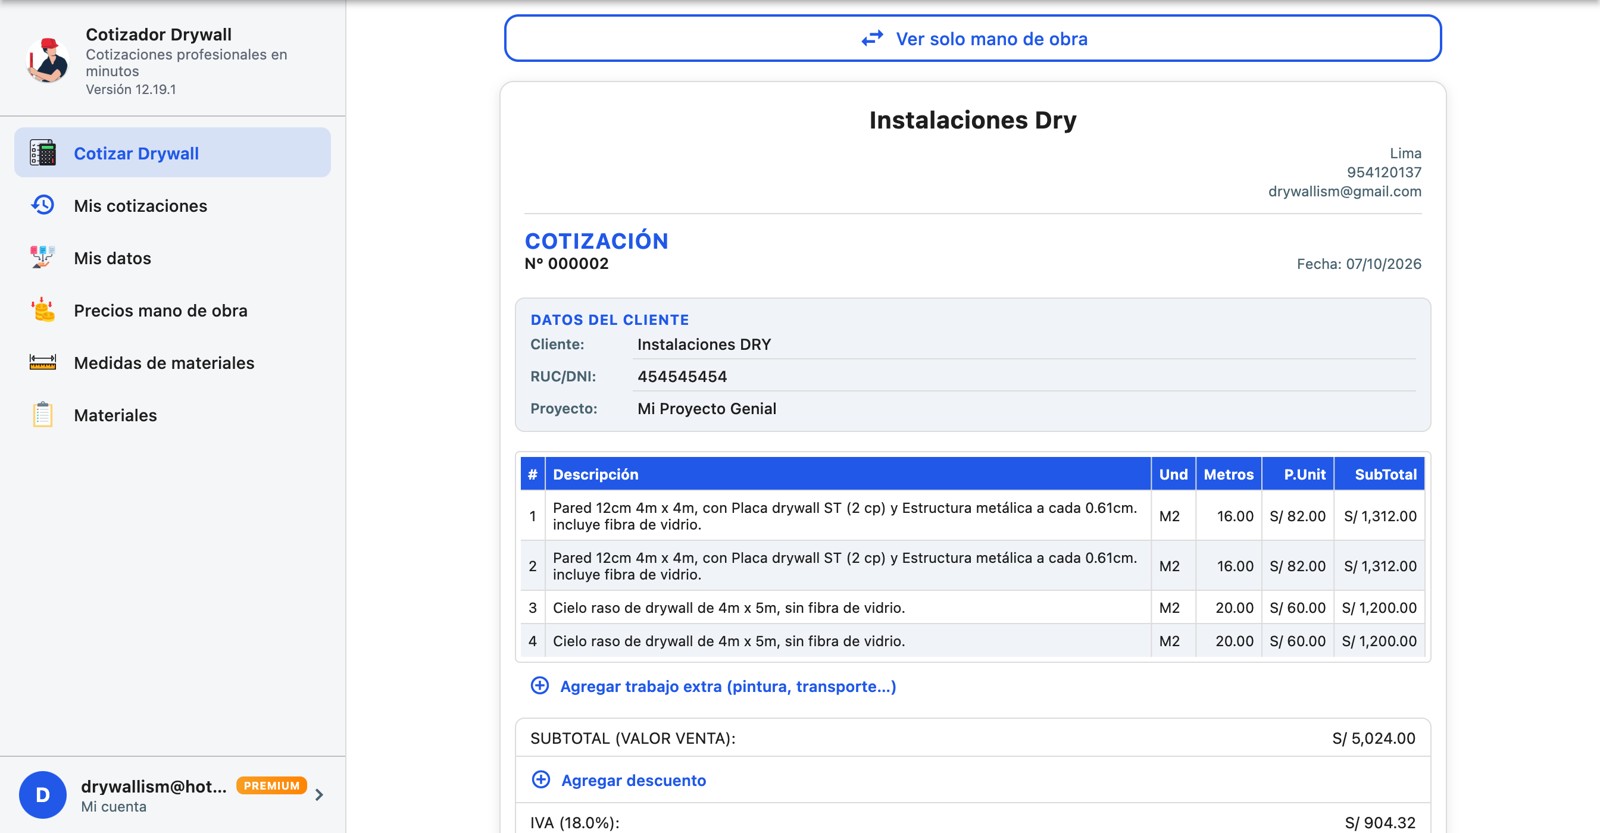Select row 3 Cielo raso description
1600x833 pixels.
pyautogui.click(x=846, y=608)
